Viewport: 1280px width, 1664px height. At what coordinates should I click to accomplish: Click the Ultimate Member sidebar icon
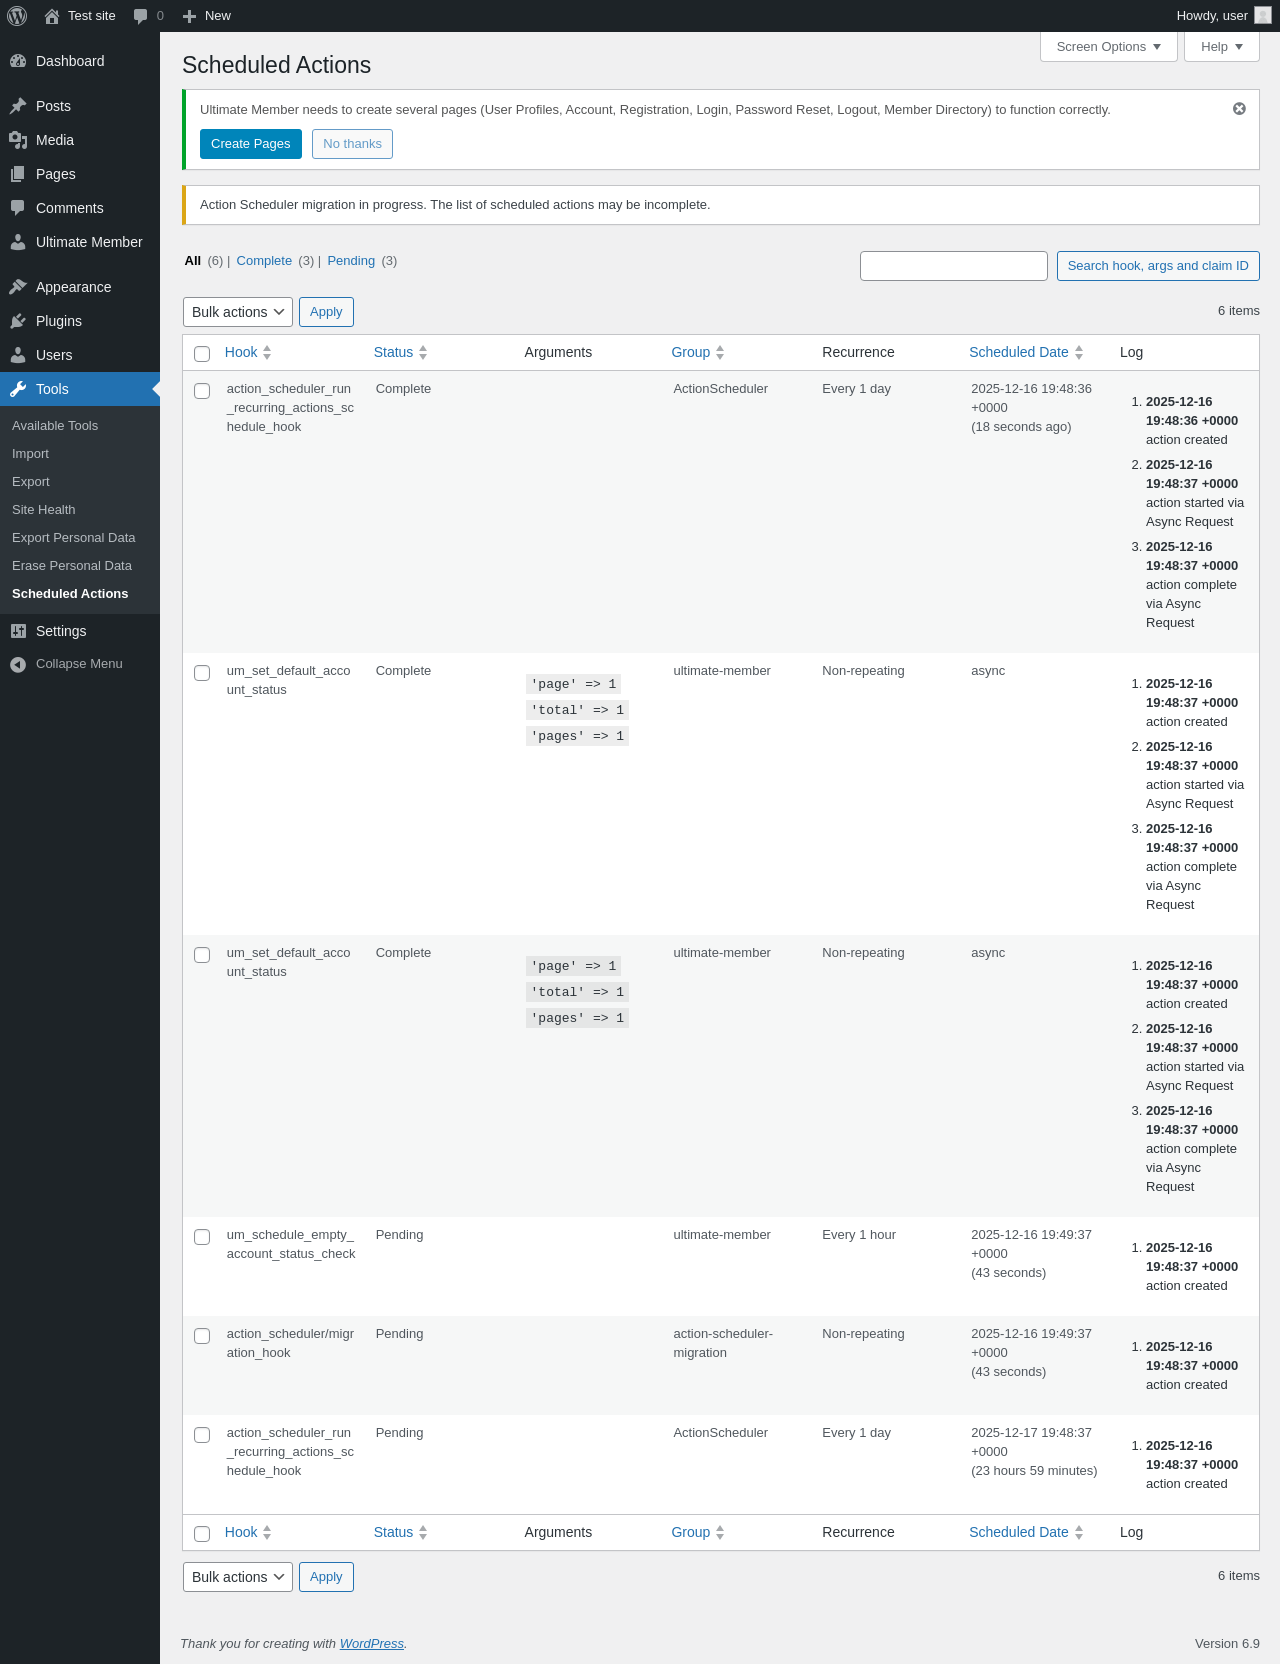tap(18, 242)
